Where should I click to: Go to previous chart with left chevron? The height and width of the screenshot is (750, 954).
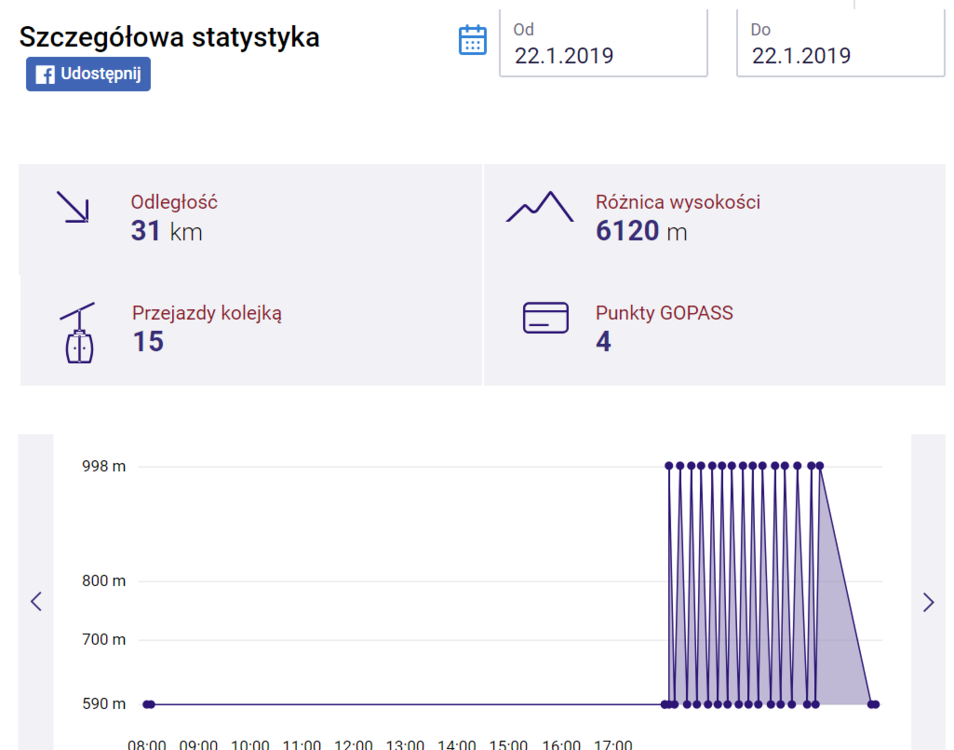click(x=36, y=602)
